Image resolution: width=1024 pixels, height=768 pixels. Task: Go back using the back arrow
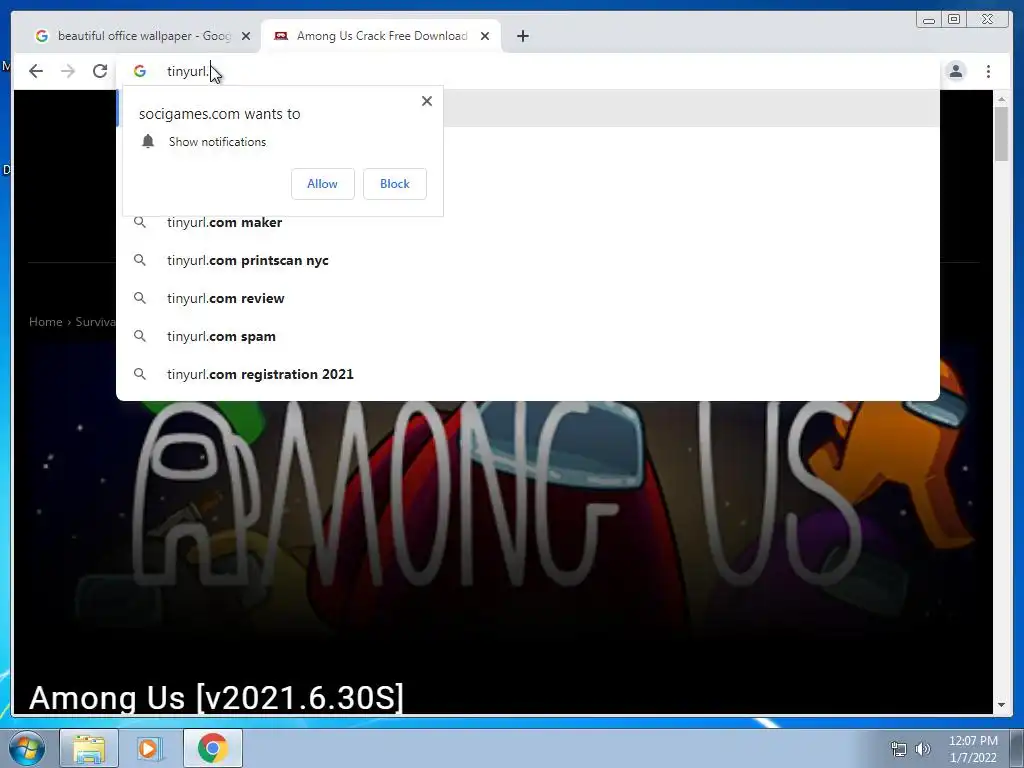[x=36, y=71]
